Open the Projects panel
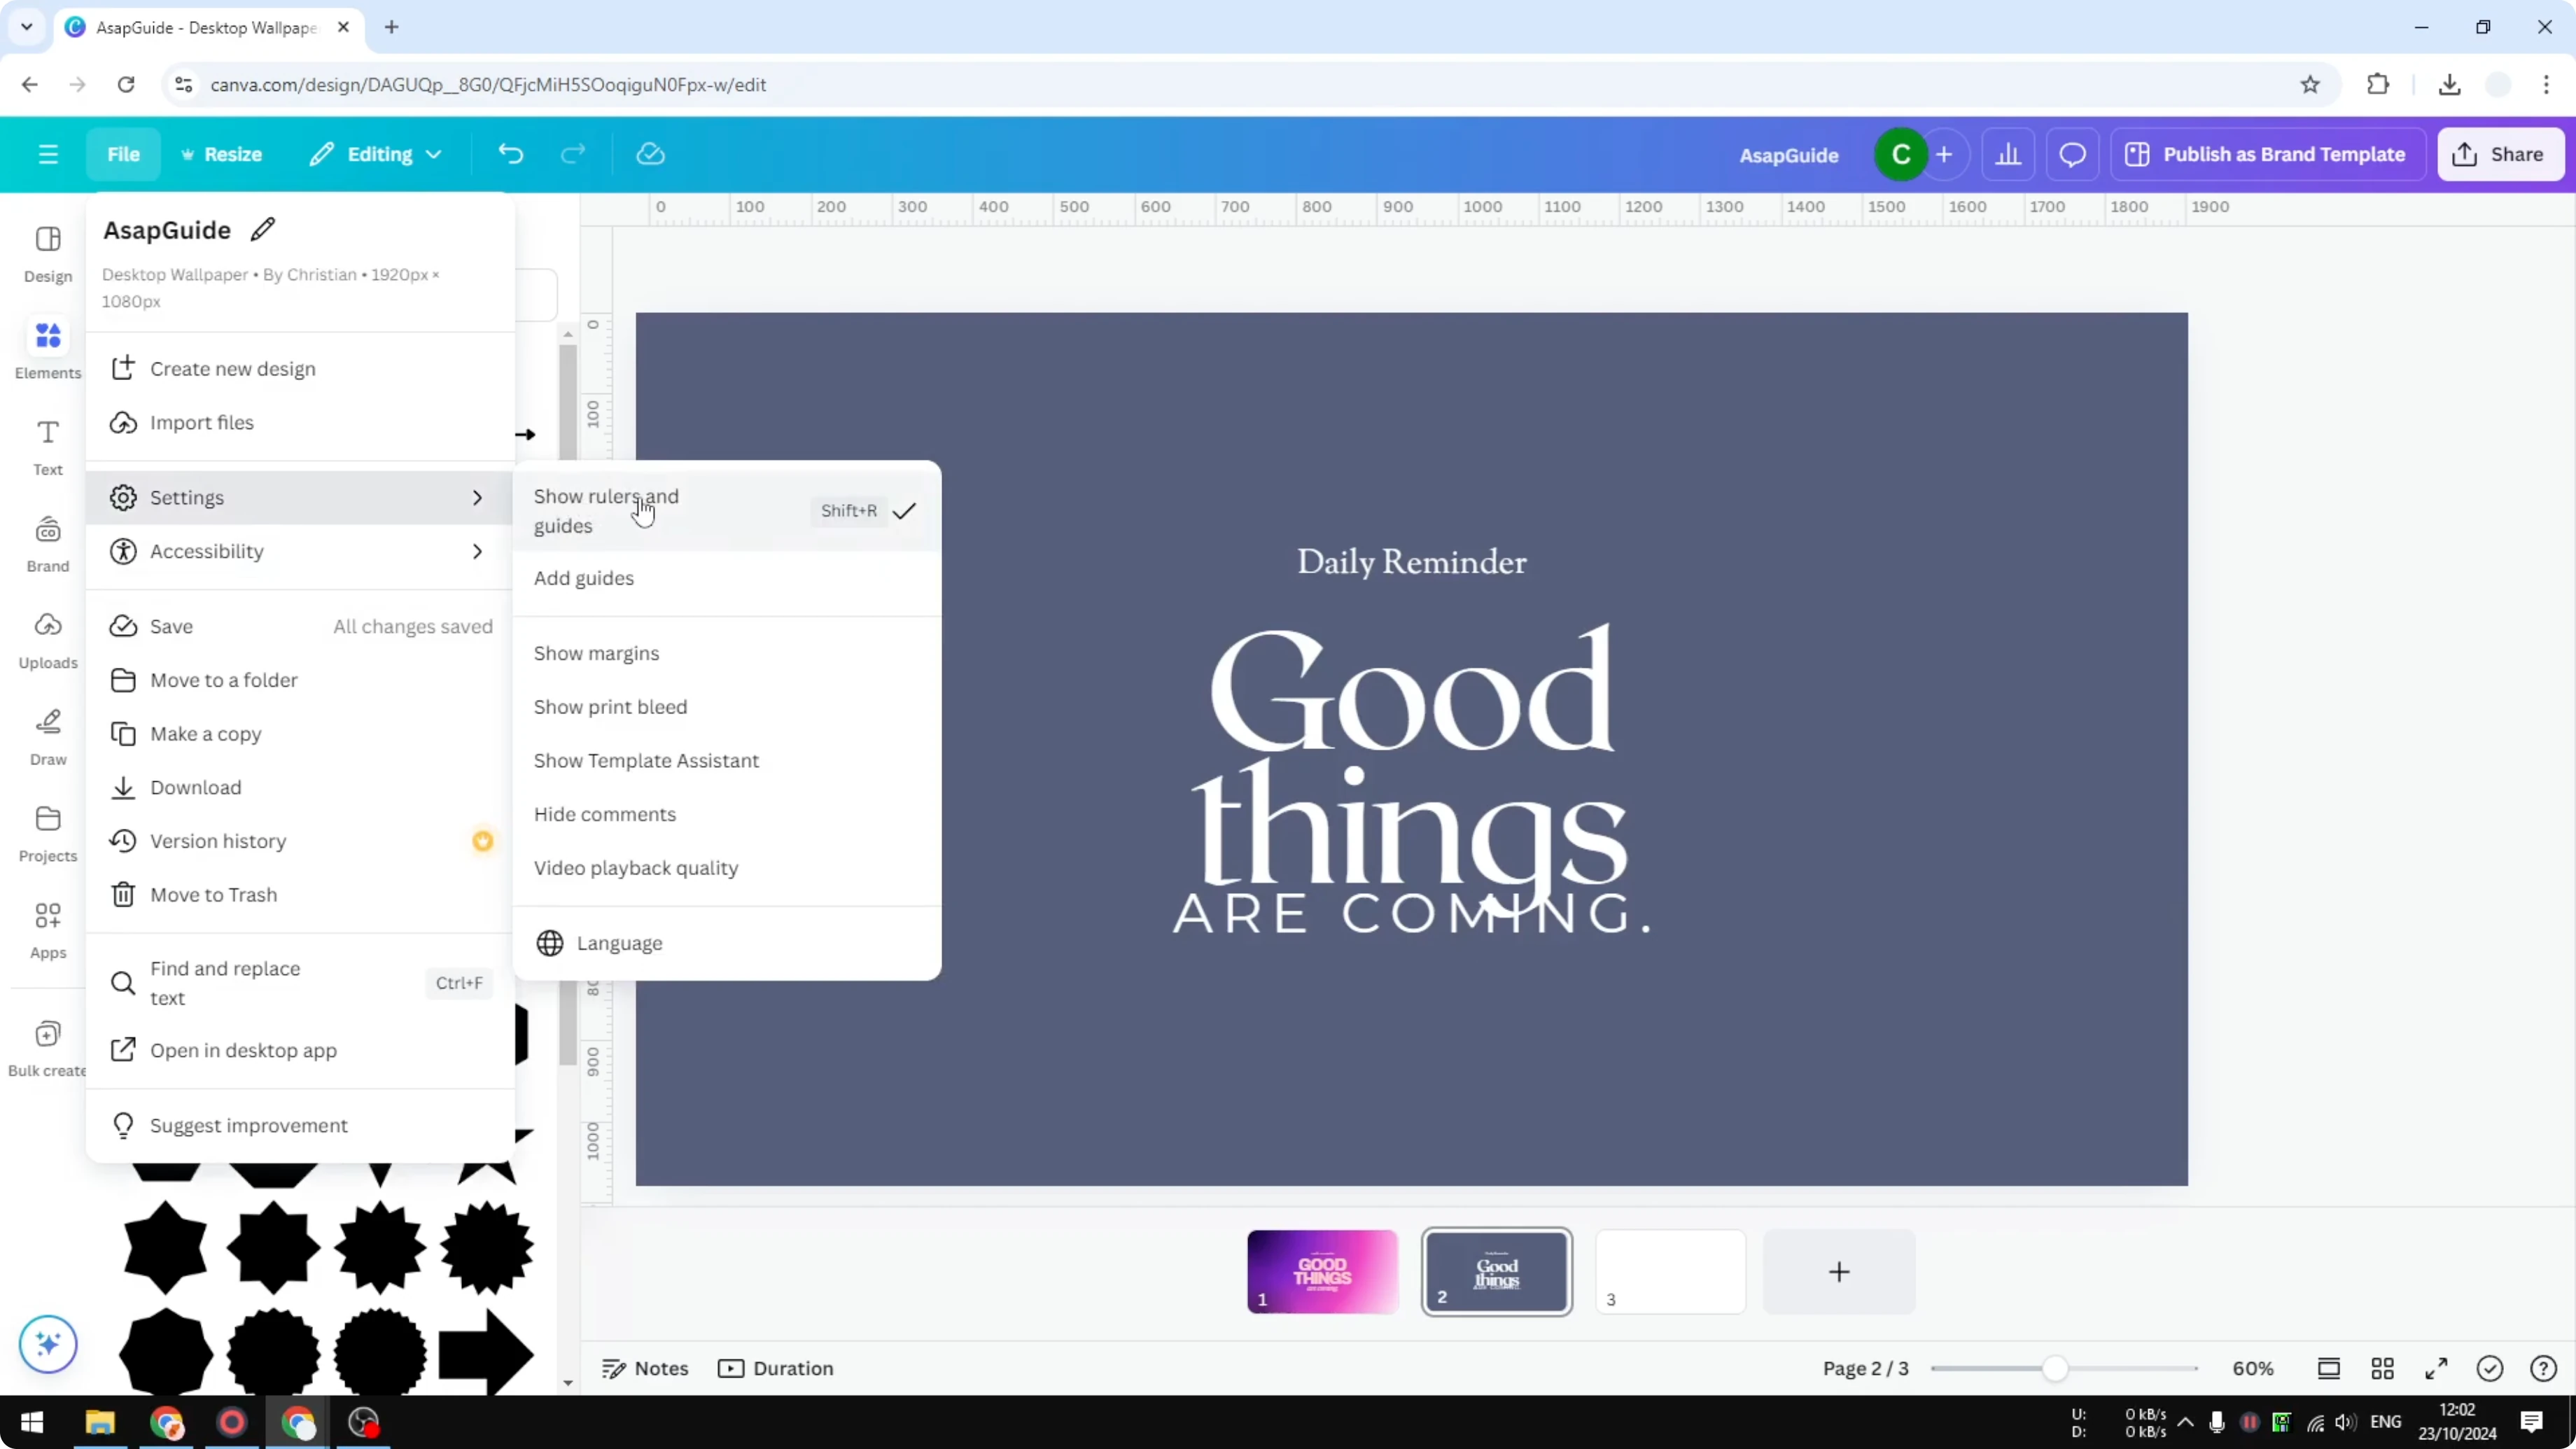 pyautogui.click(x=47, y=832)
